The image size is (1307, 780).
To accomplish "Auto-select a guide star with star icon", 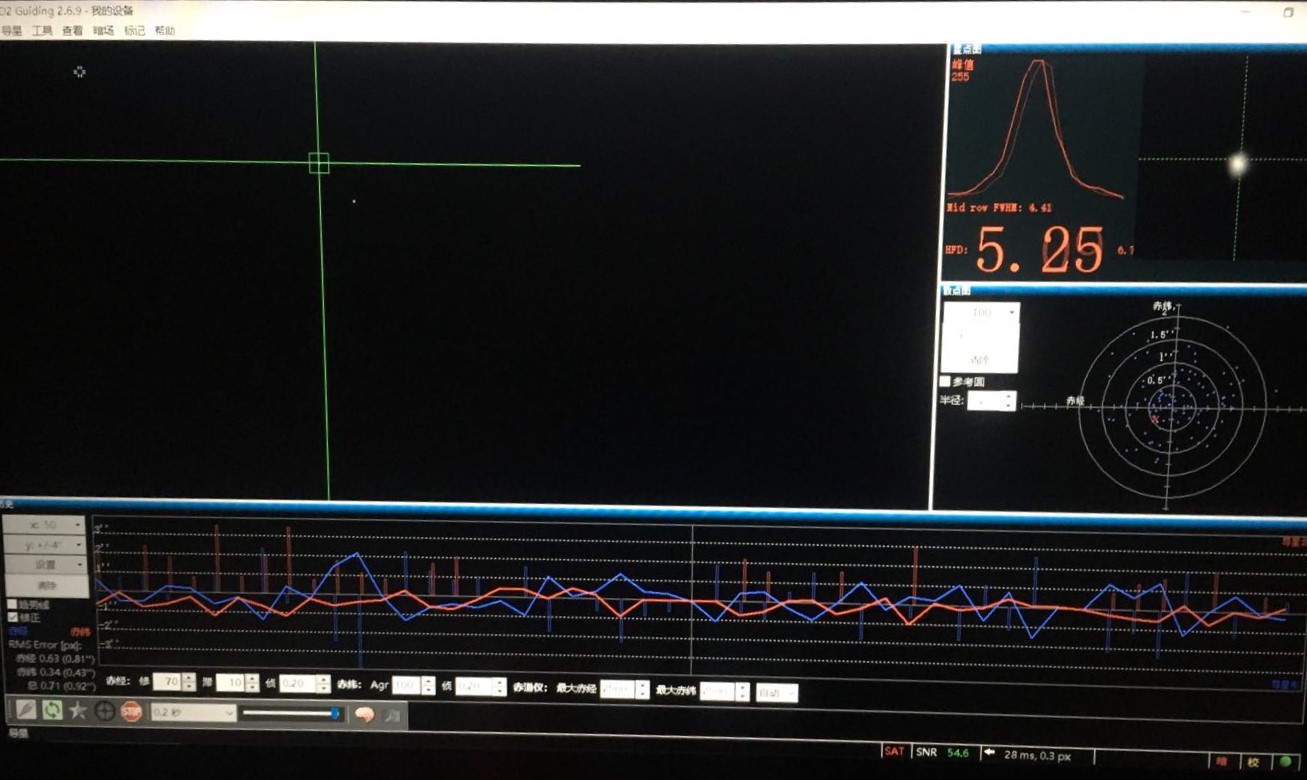I will pyautogui.click(x=79, y=711).
